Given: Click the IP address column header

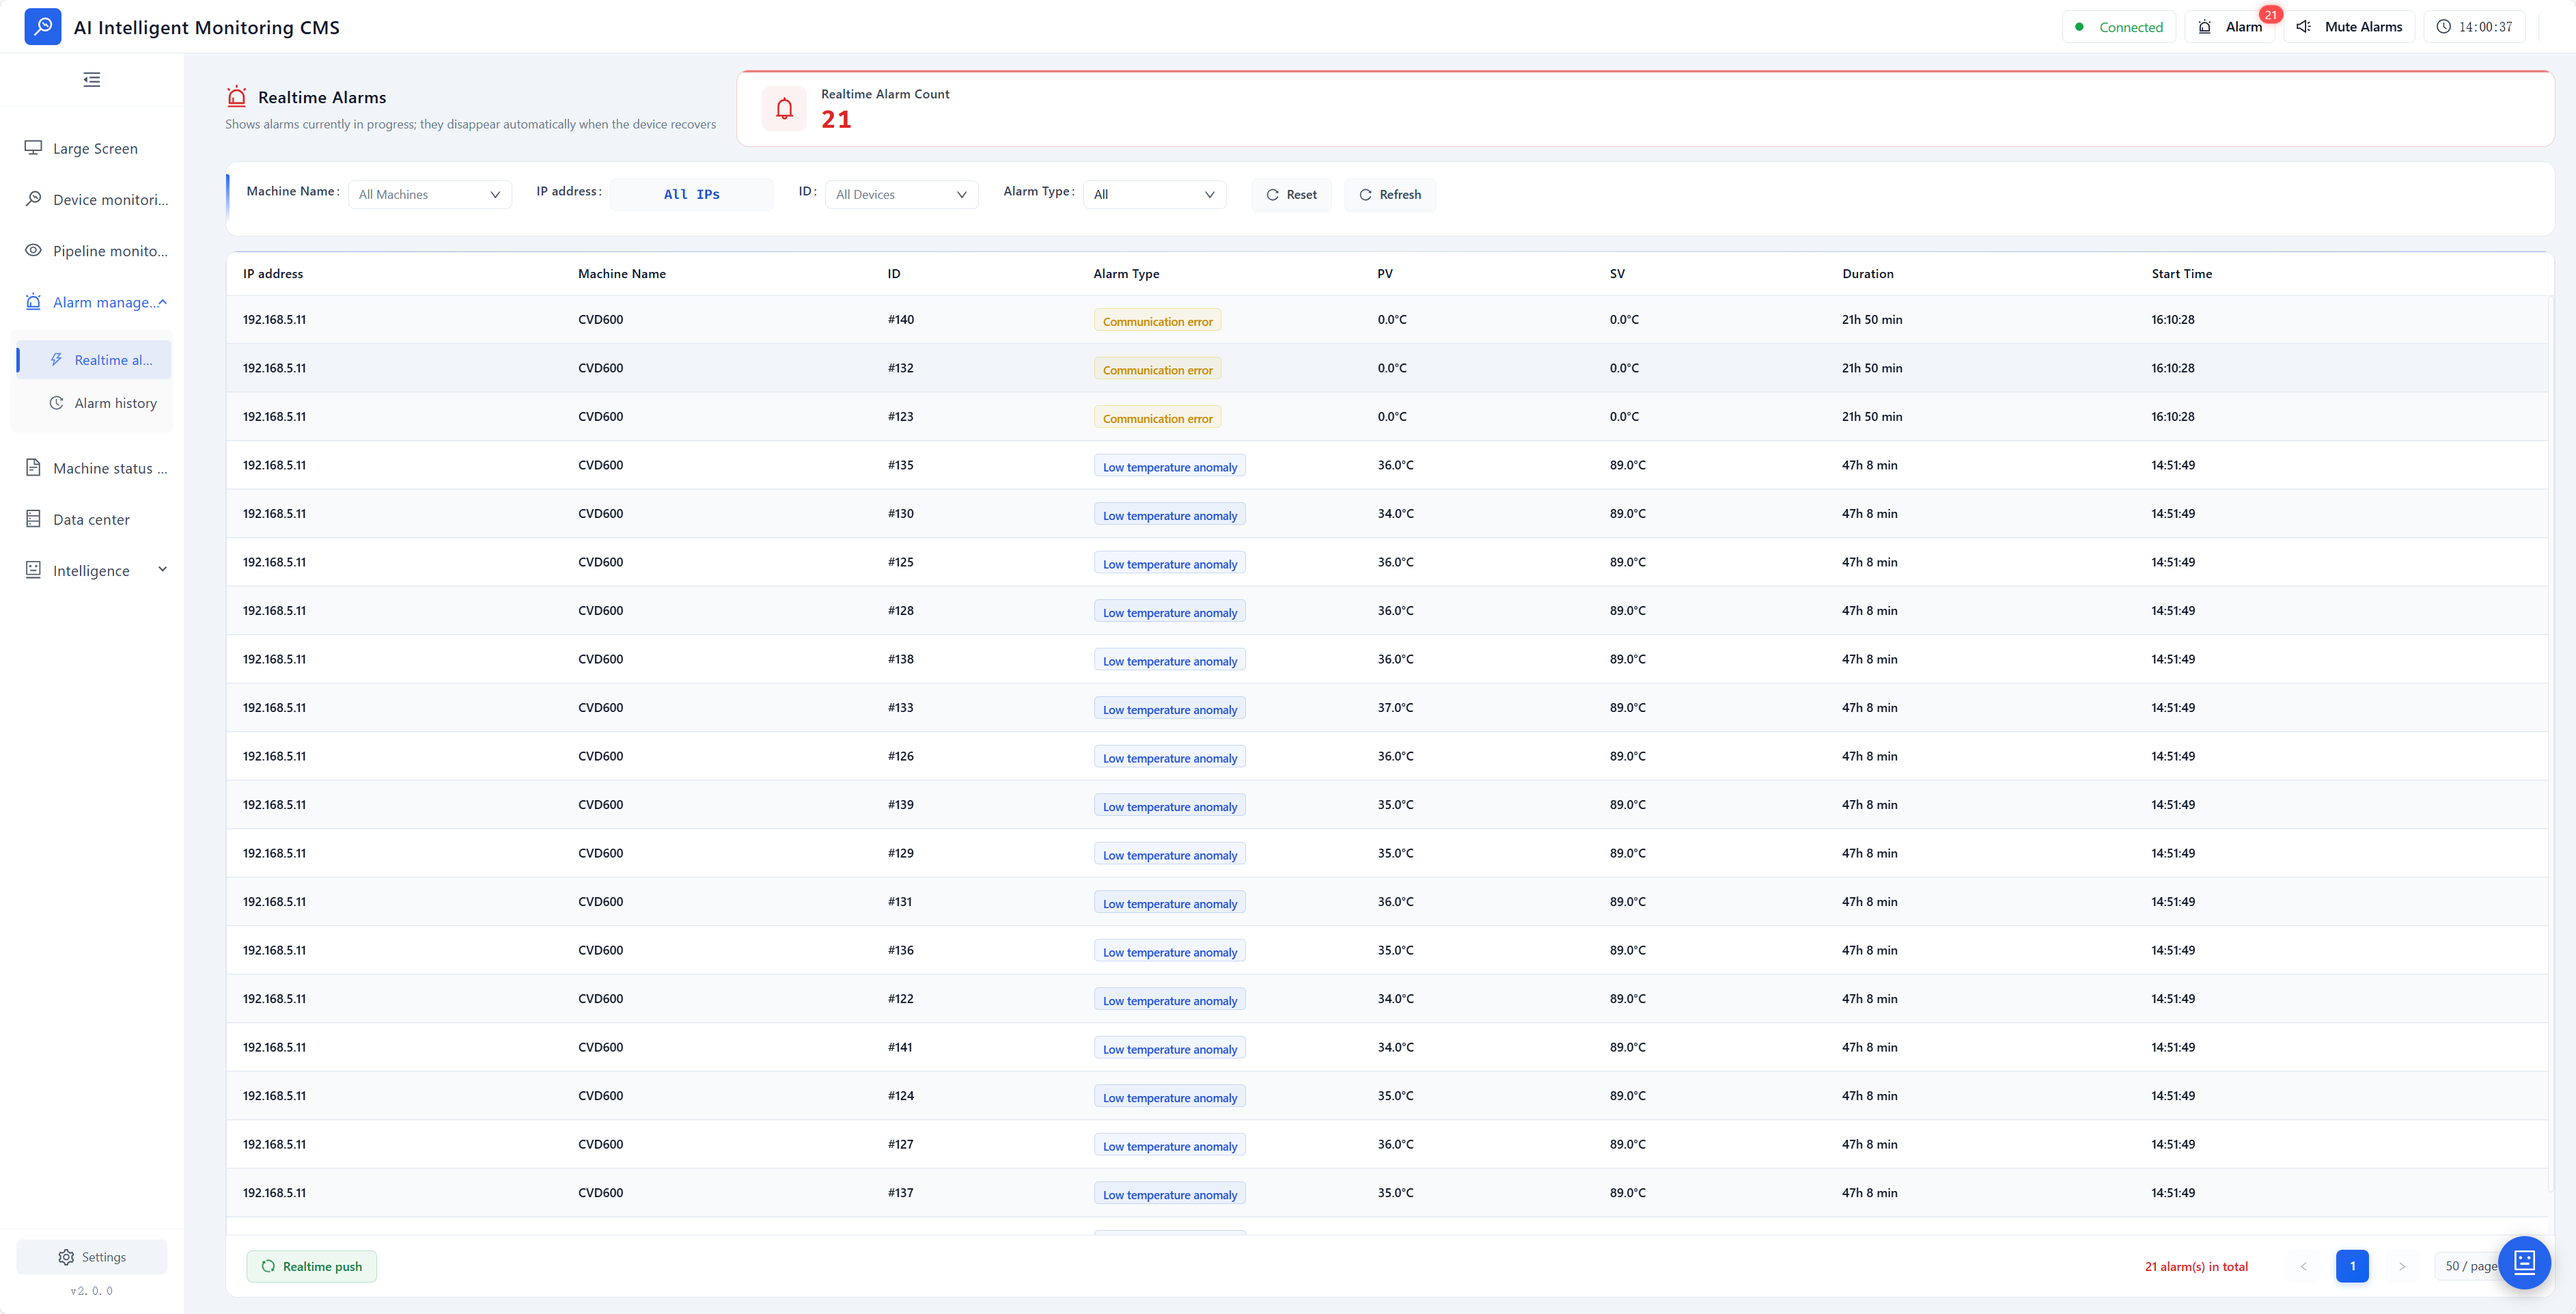Looking at the screenshot, I should 272,273.
